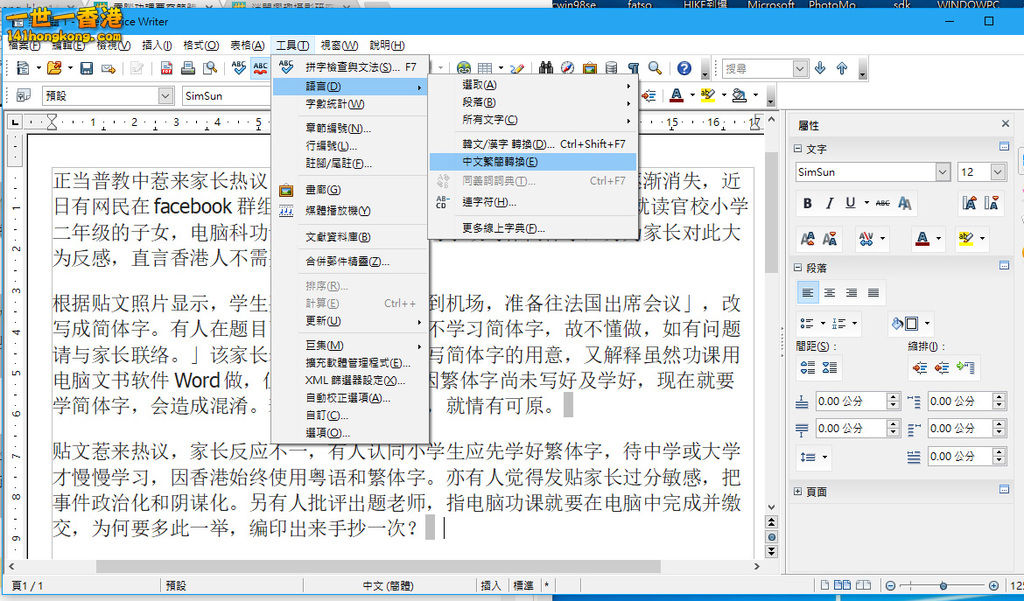The image size is (1024, 601).
Task: Click the search next down arrow
Action: point(820,68)
